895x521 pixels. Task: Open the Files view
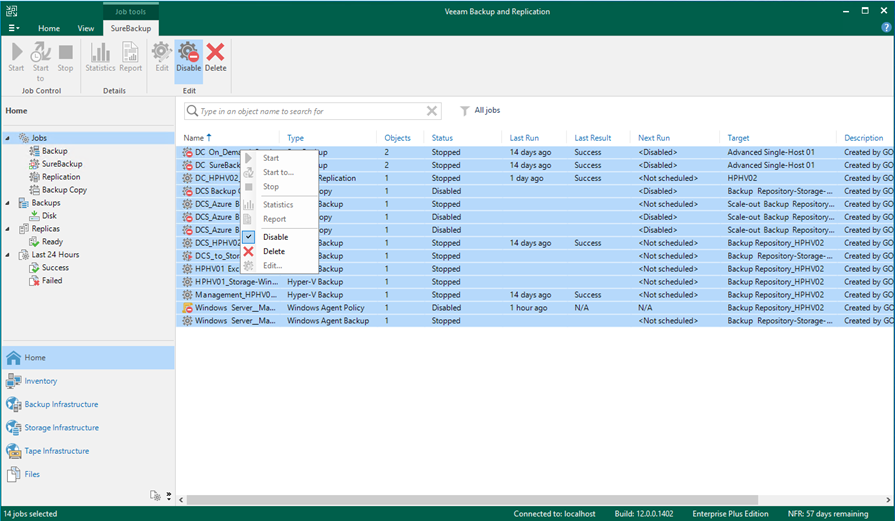88,474
